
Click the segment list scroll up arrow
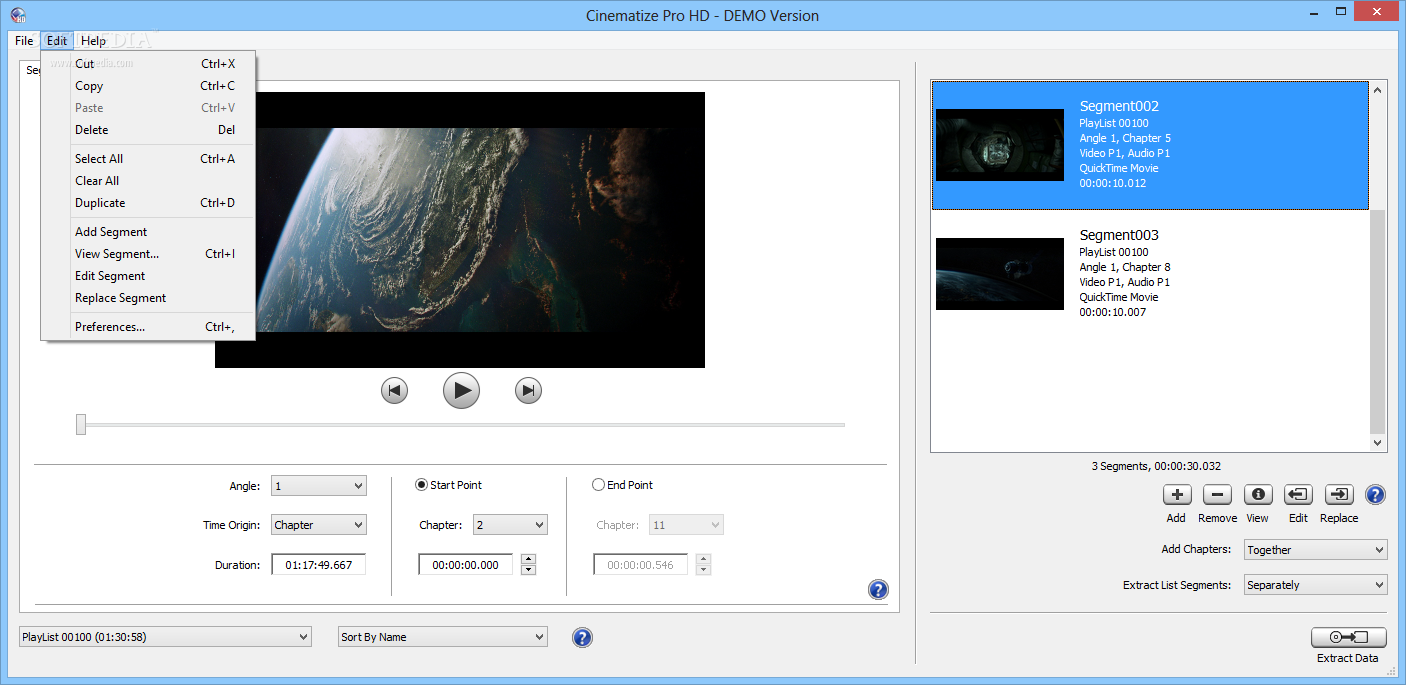(x=1378, y=90)
